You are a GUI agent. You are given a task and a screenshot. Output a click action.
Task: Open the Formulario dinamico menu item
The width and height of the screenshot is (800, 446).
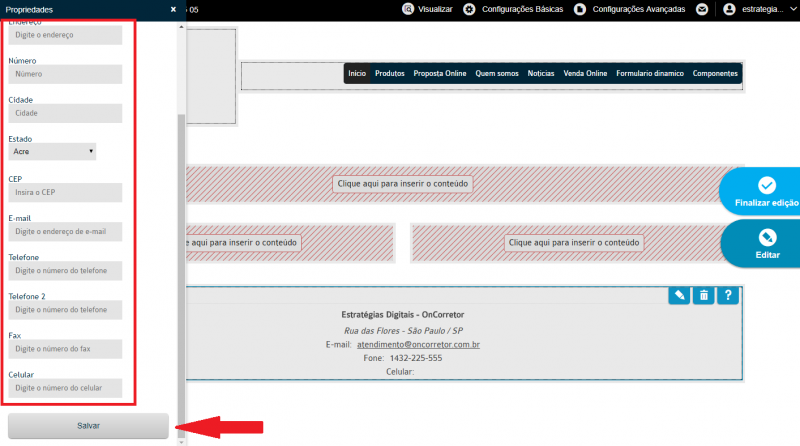point(650,73)
